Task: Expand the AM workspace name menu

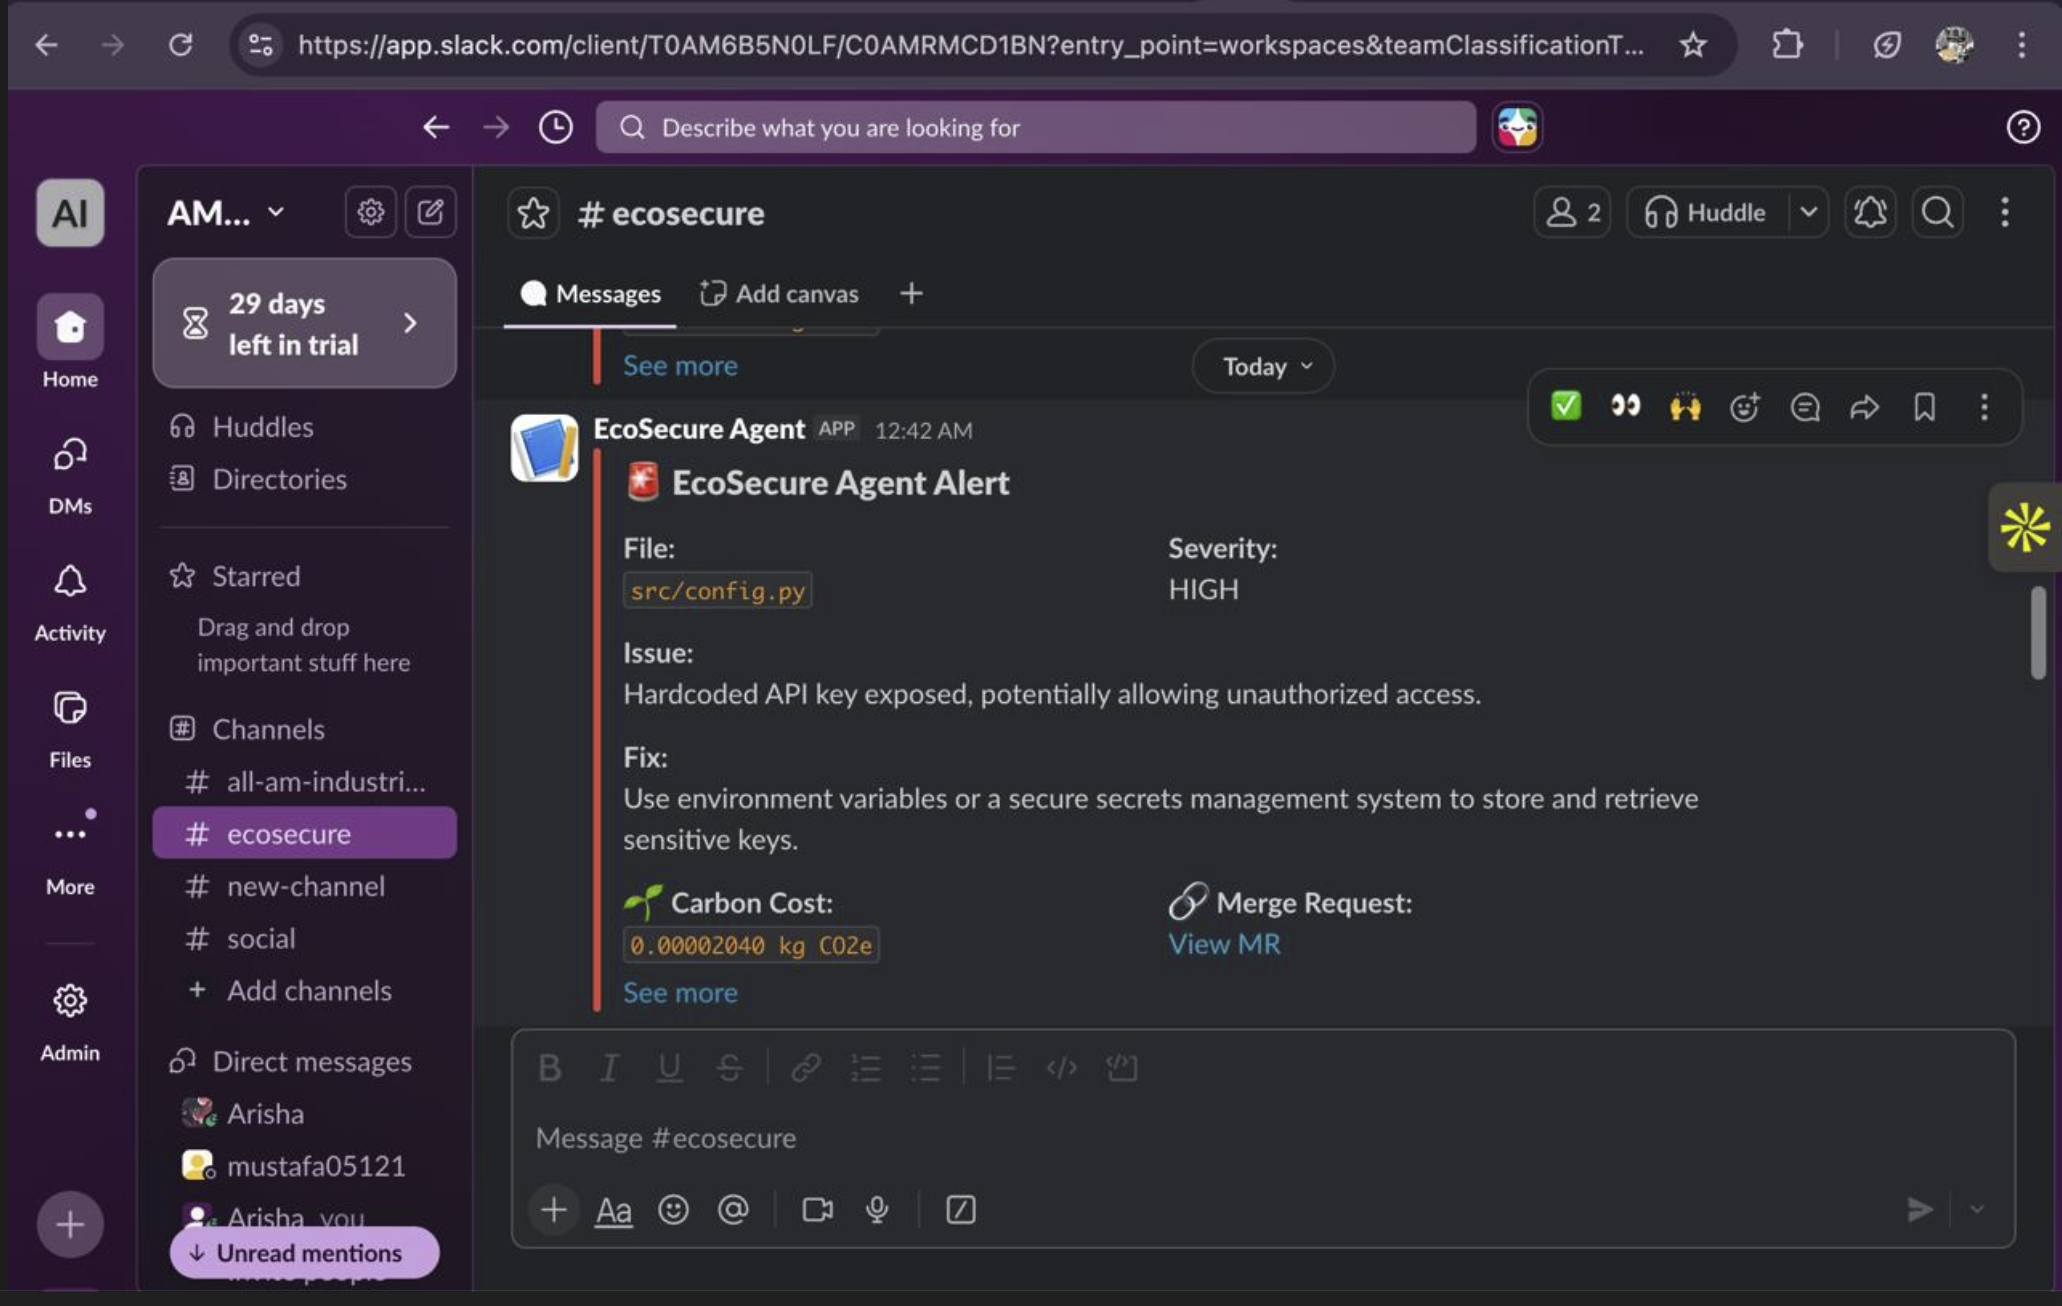Action: coord(226,212)
